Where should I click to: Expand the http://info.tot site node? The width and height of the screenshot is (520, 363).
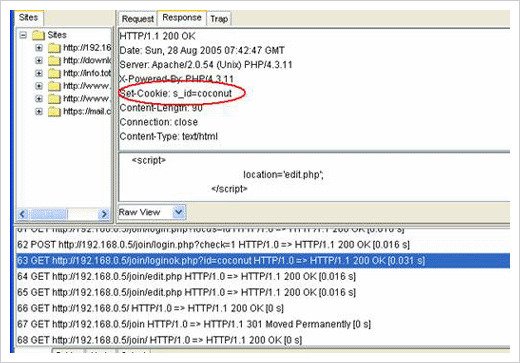[39, 73]
